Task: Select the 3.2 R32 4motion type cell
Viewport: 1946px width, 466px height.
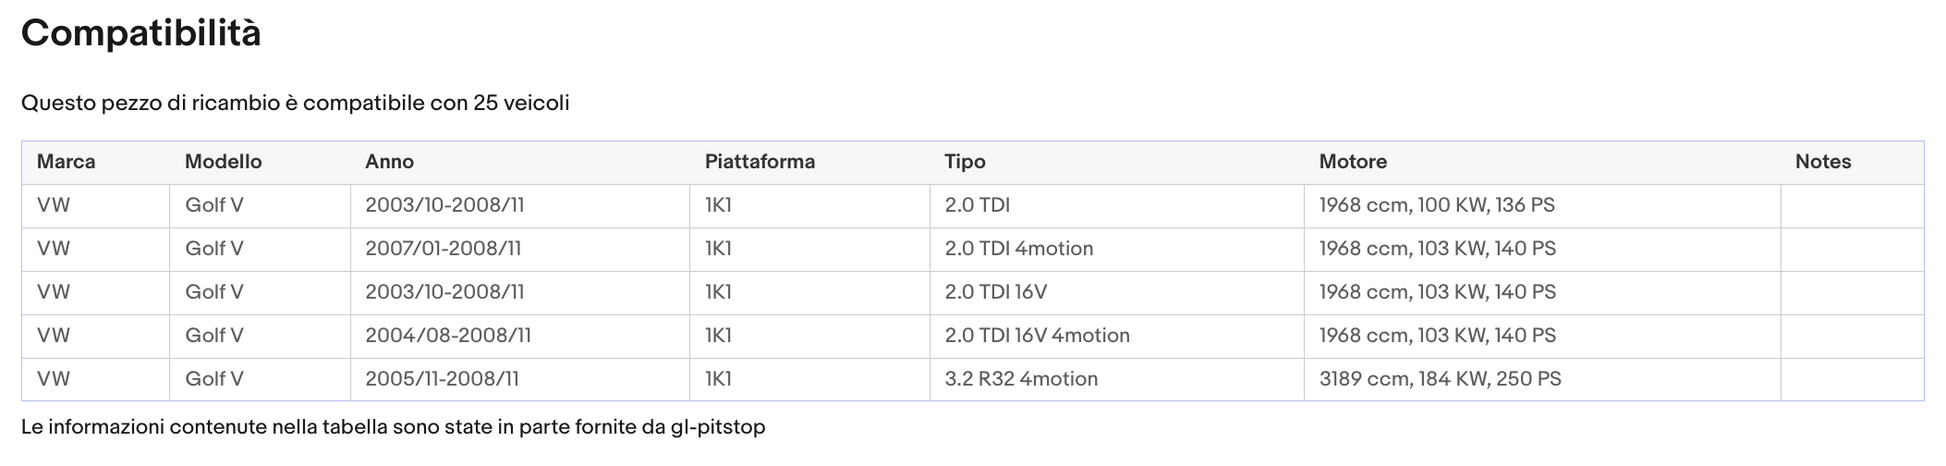Action: [x=1117, y=379]
